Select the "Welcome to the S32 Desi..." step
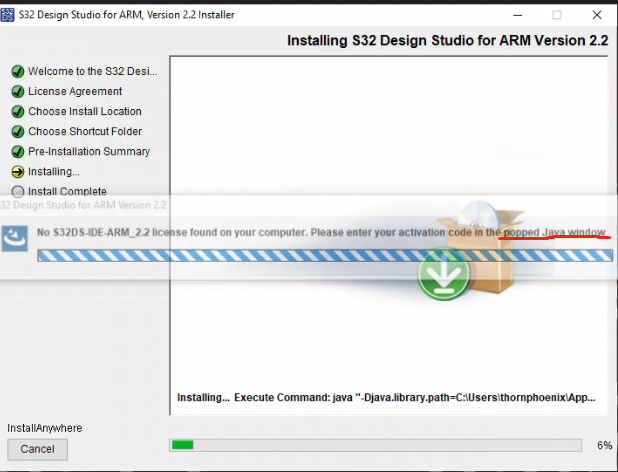Image resolution: width=618 pixels, height=472 pixels. click(93, 71)
